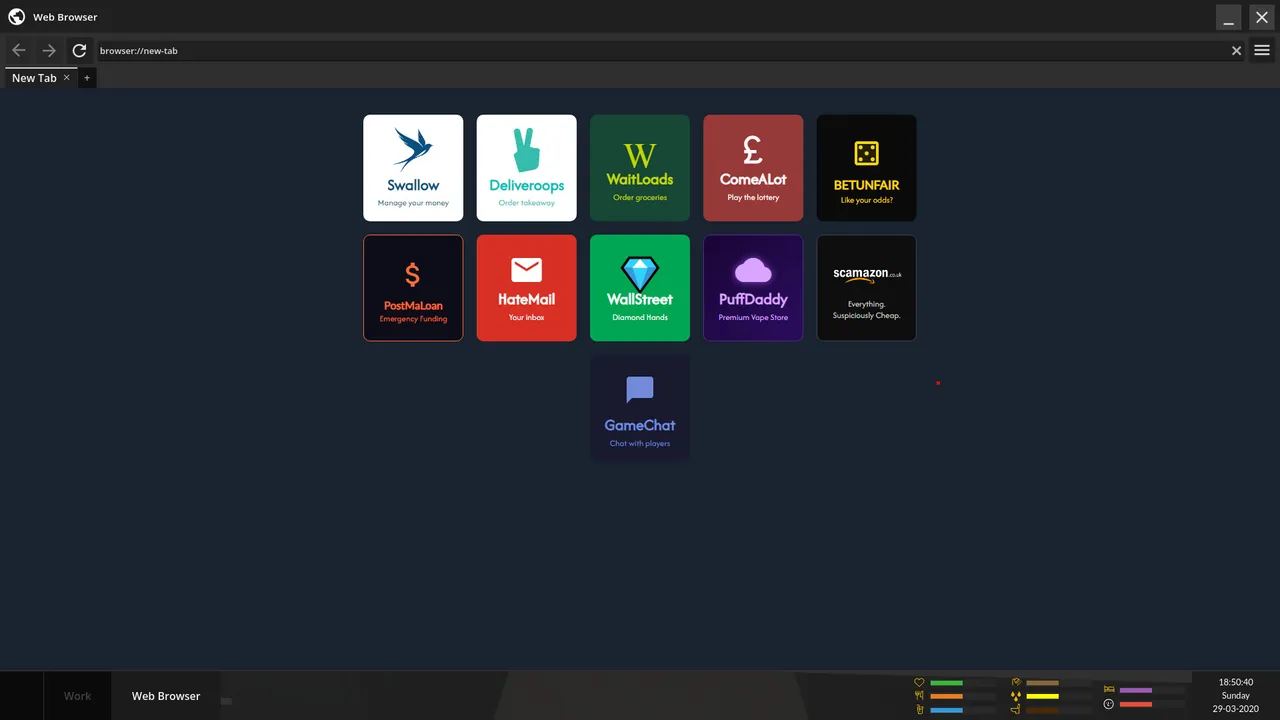Image resolution: width=1280 pixels, height=720 pixels.
Task: Click the water droplets status icon
Action: coord(1016,696)
